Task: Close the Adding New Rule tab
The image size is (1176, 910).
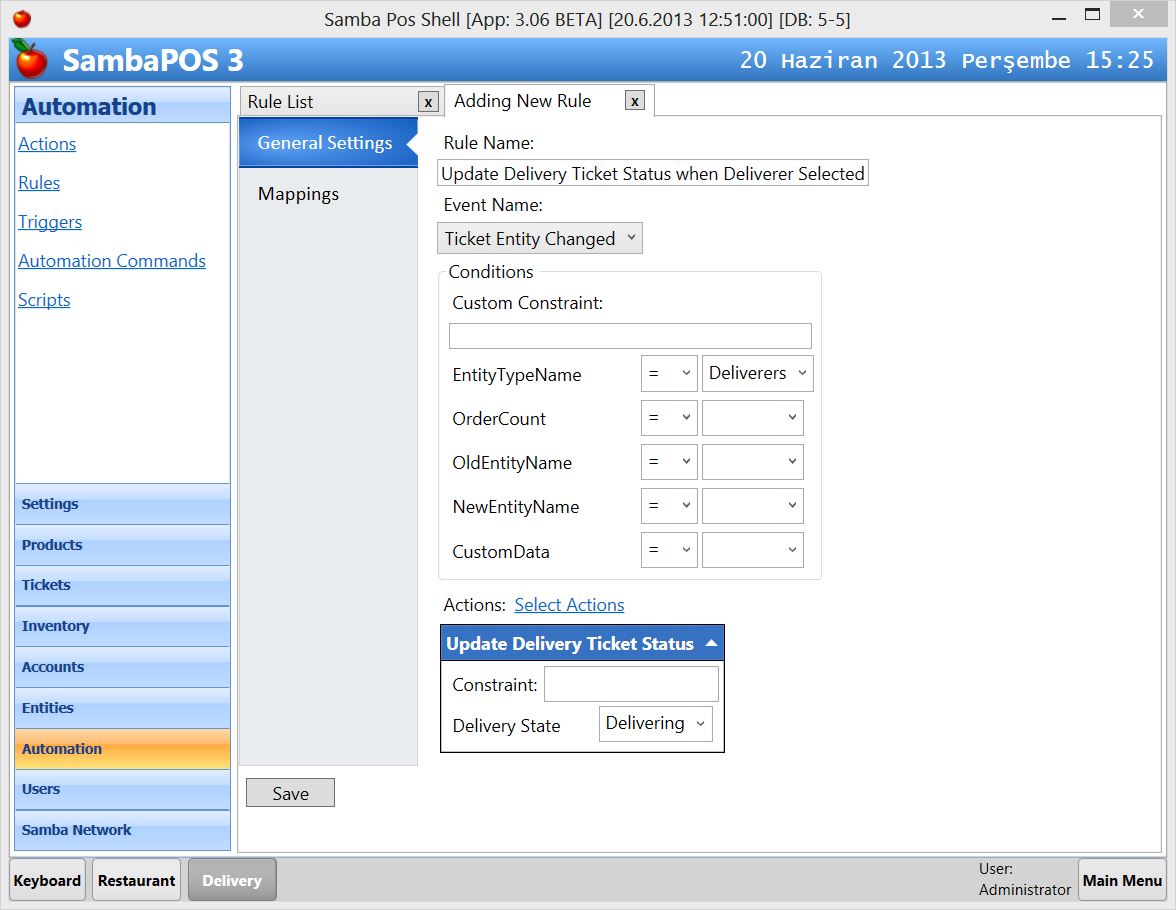Action: pyautogui.click(x=636, y=101)
